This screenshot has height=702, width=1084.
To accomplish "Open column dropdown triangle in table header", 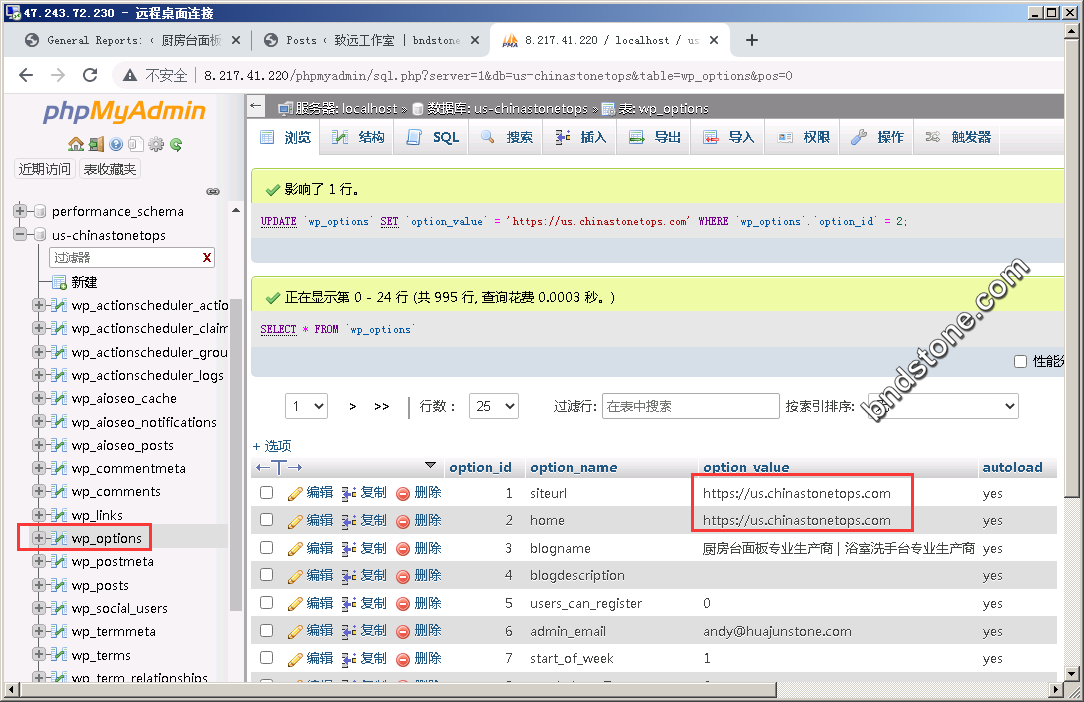I will [430, 465].
